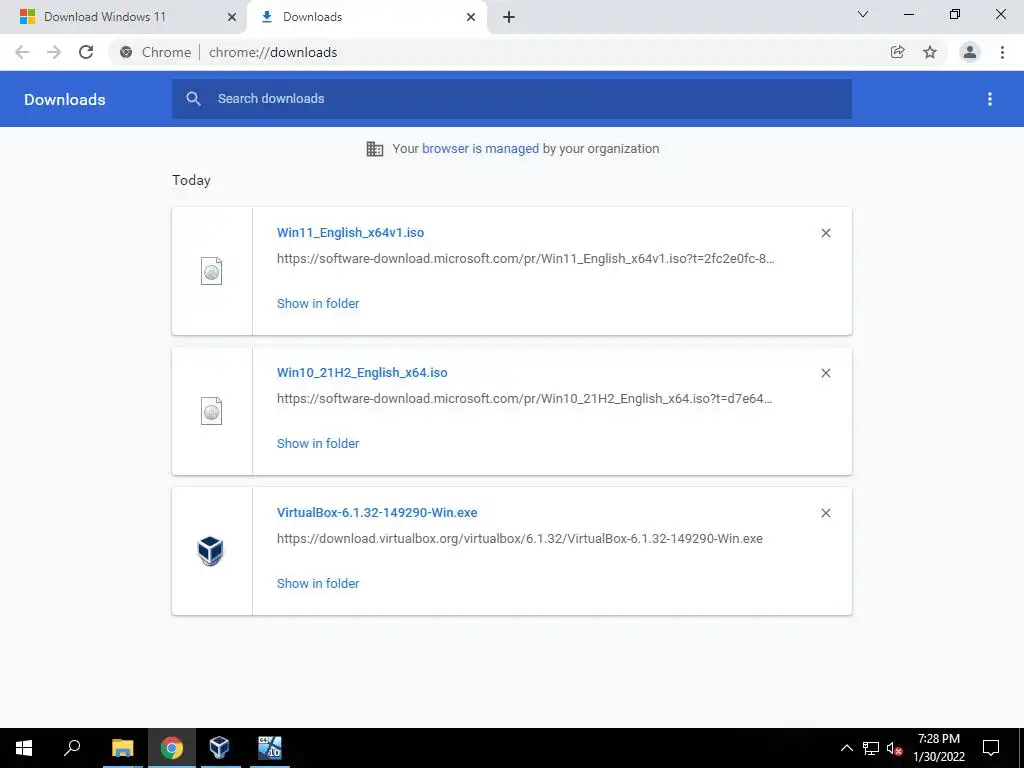Open the clock and date flyout
Viewport: 1024px width, 768px height.
[939, 748]
